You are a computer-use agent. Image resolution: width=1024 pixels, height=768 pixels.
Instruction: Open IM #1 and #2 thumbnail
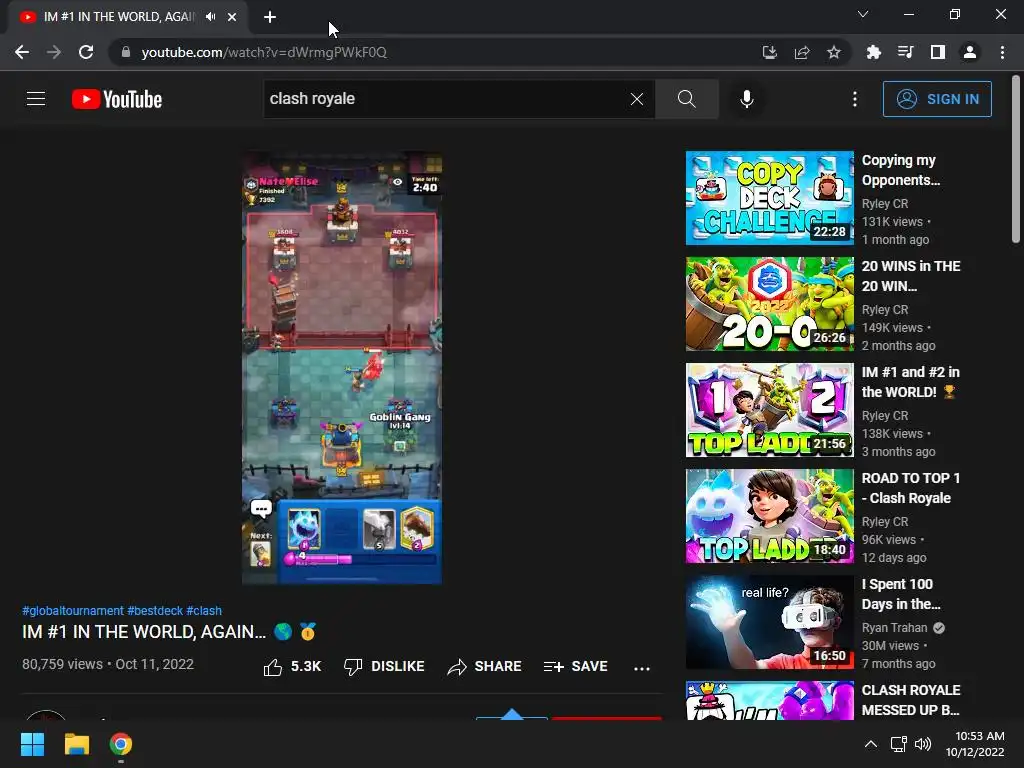(x=769, y=409)
